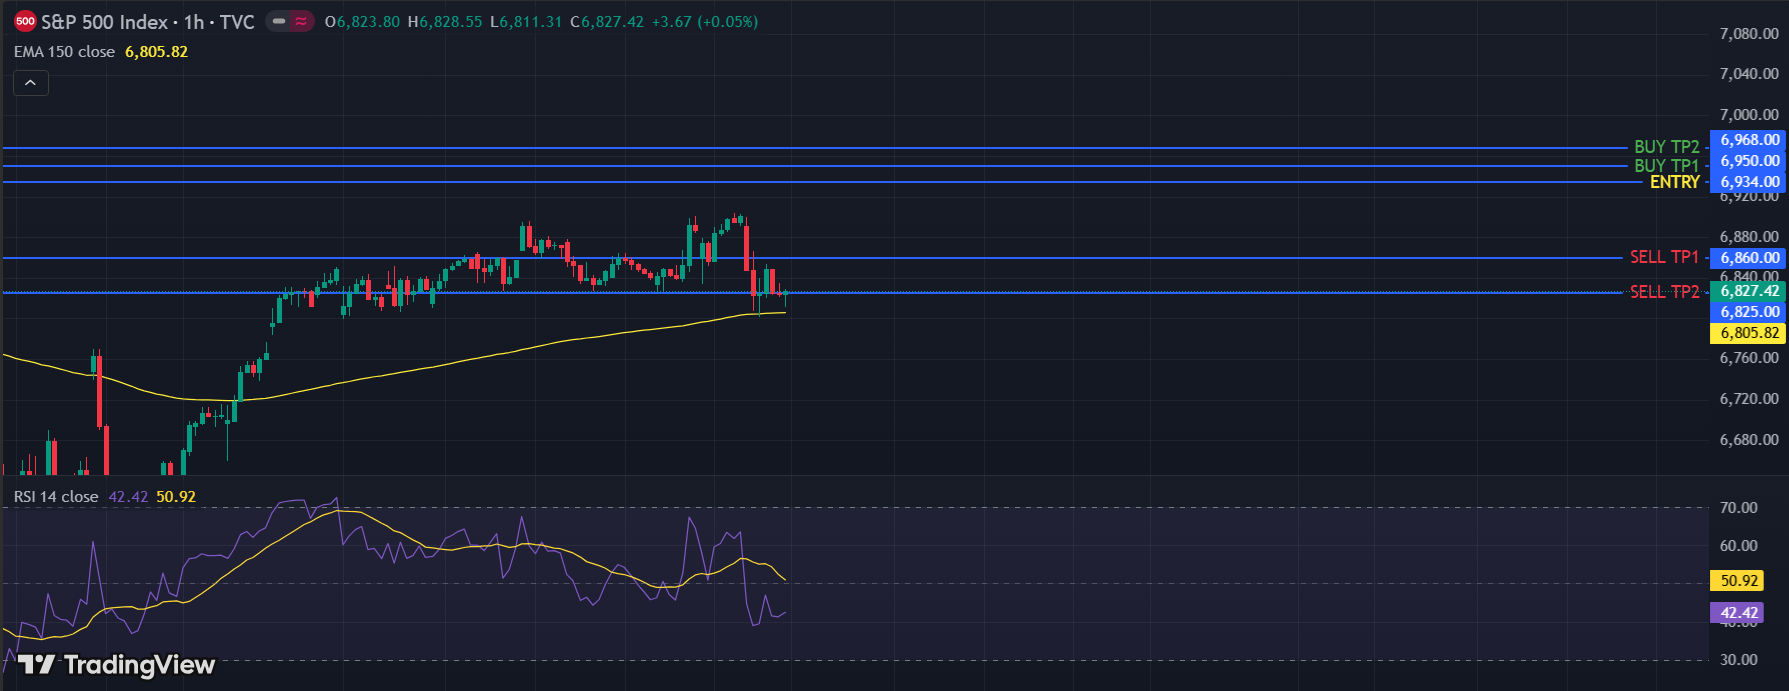Viewport: 1789px width, 691px height.
Task: Click the 6,860.00 blue price tag
Action: pyautogui.click(x=1749, y=258)
